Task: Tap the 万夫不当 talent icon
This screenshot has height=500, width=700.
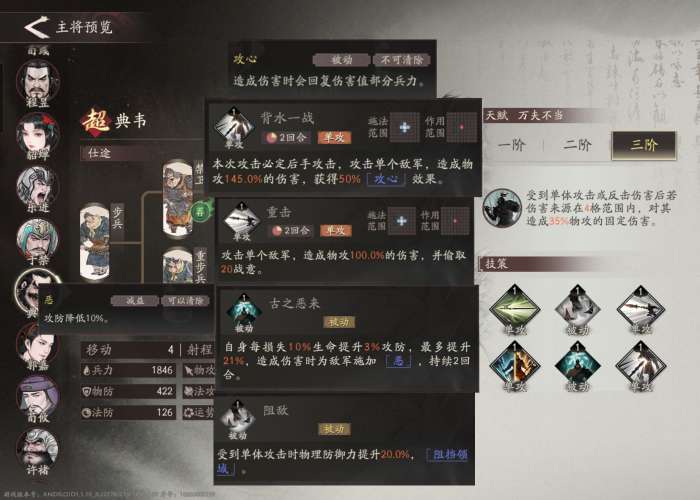Action: [502, 208]
